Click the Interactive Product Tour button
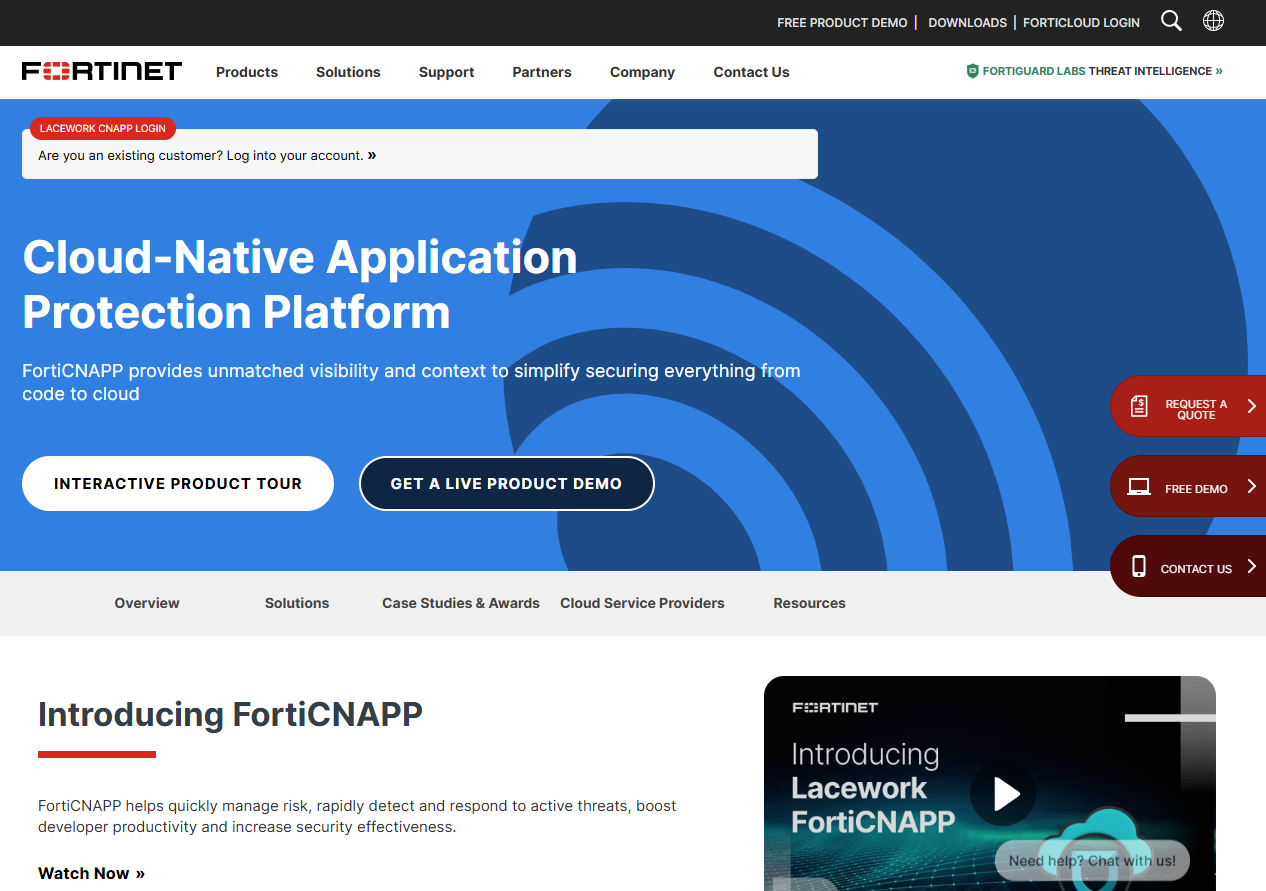Image resolution: width=1266 pixels, height=891 pixels. point(178,483)
